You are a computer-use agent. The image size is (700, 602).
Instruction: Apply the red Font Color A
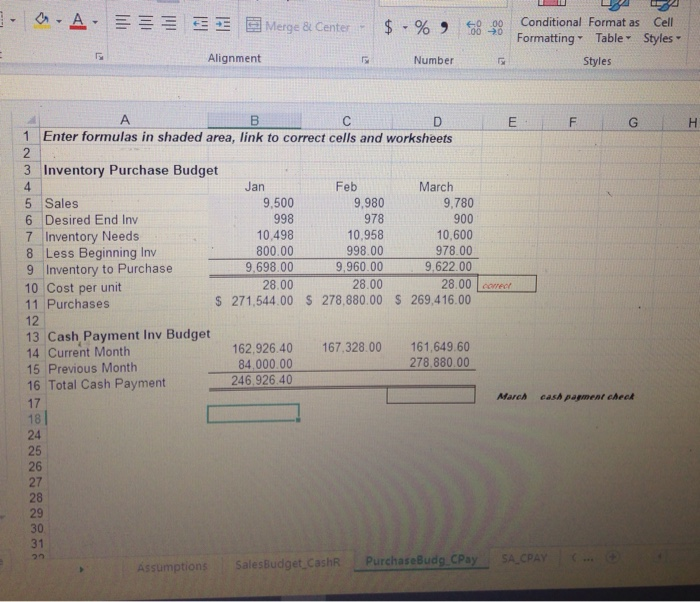coord(78,21)
